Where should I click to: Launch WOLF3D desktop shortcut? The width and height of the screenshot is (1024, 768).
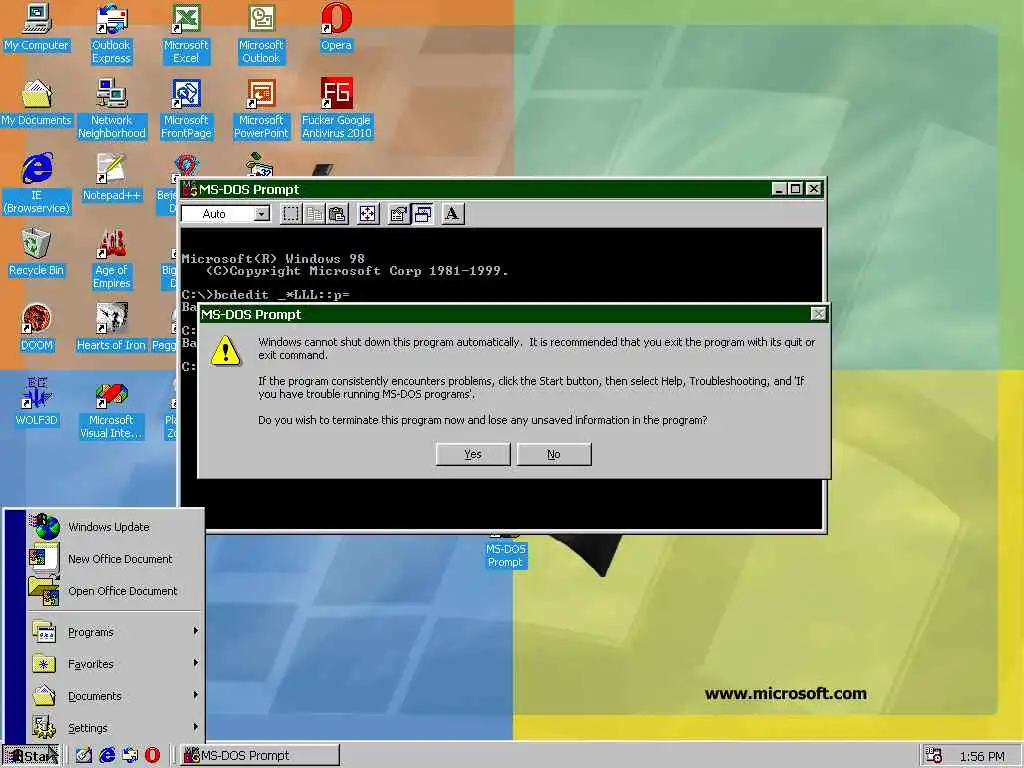point(37,402)
